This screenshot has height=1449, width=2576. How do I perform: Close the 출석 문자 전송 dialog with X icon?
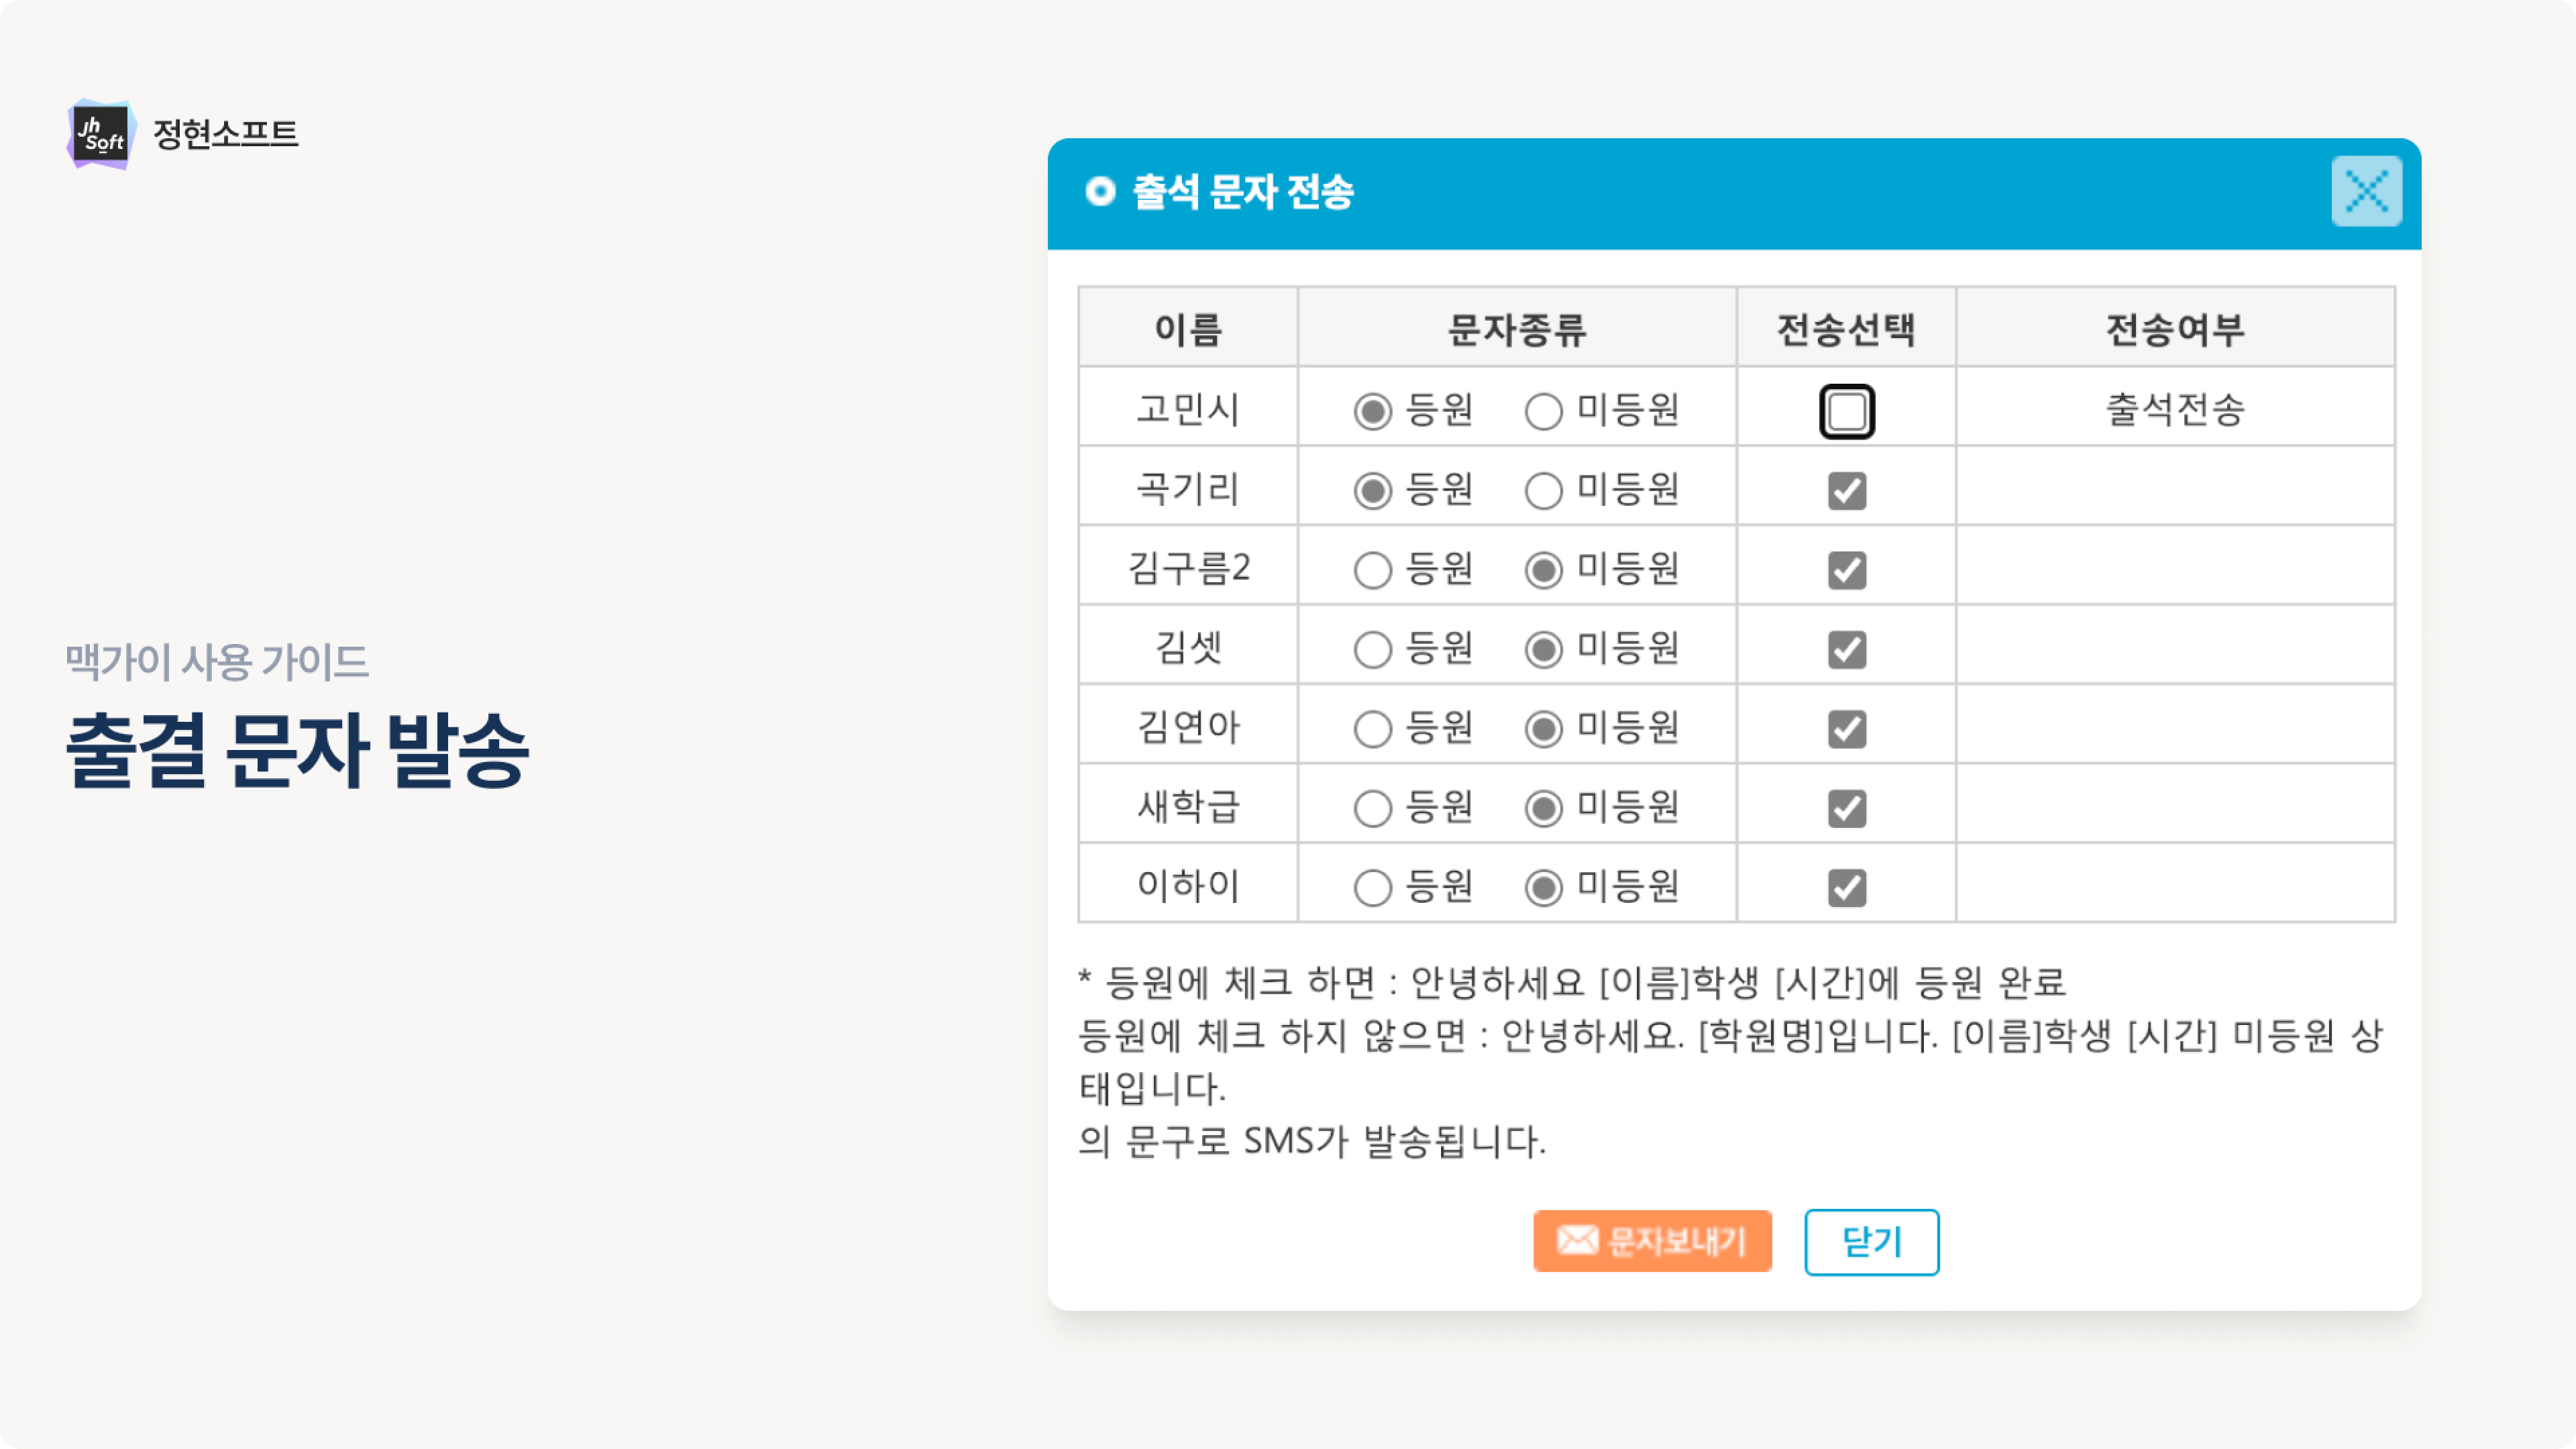(2366, 191)
